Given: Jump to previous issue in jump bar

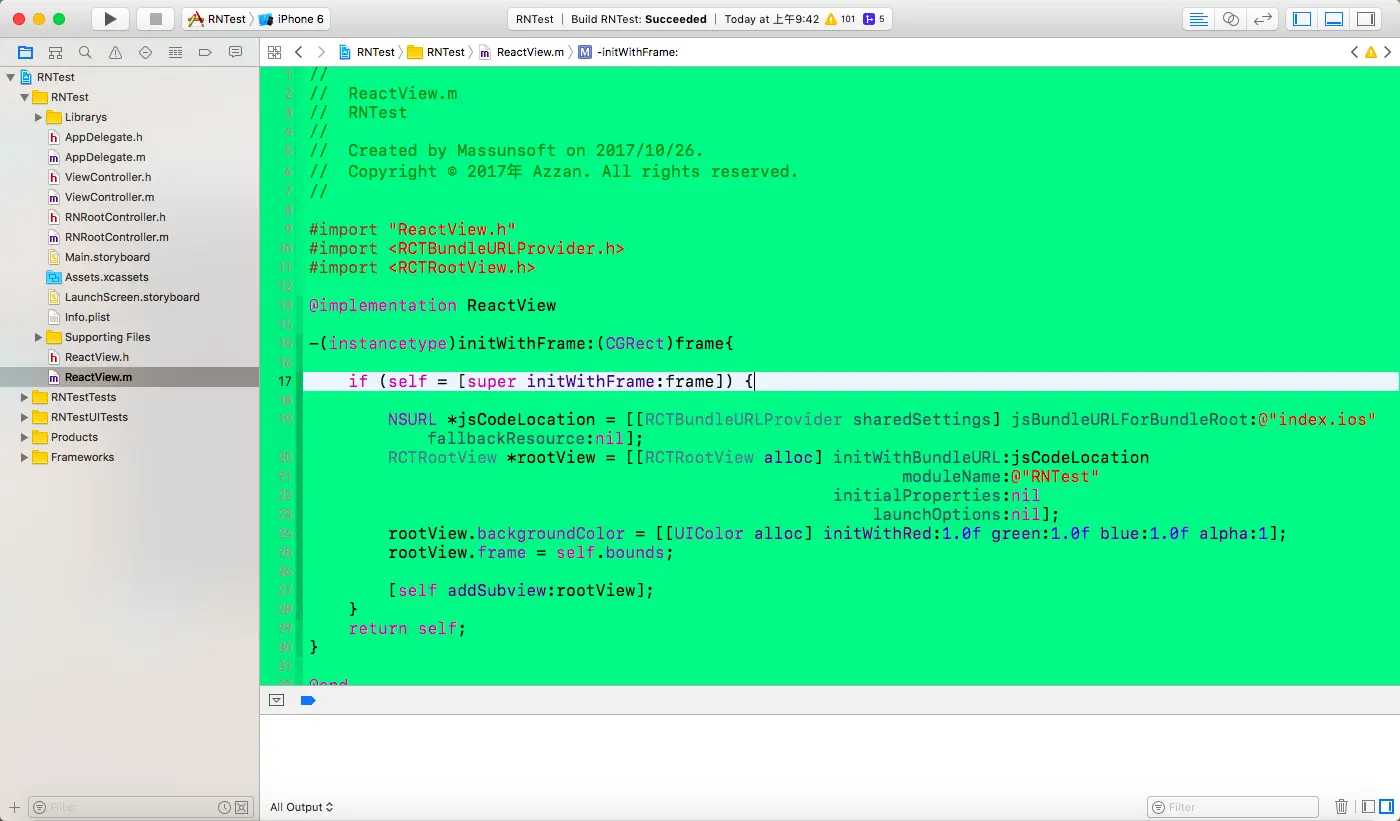Looking at the screenshot, I should (1354, 52).
